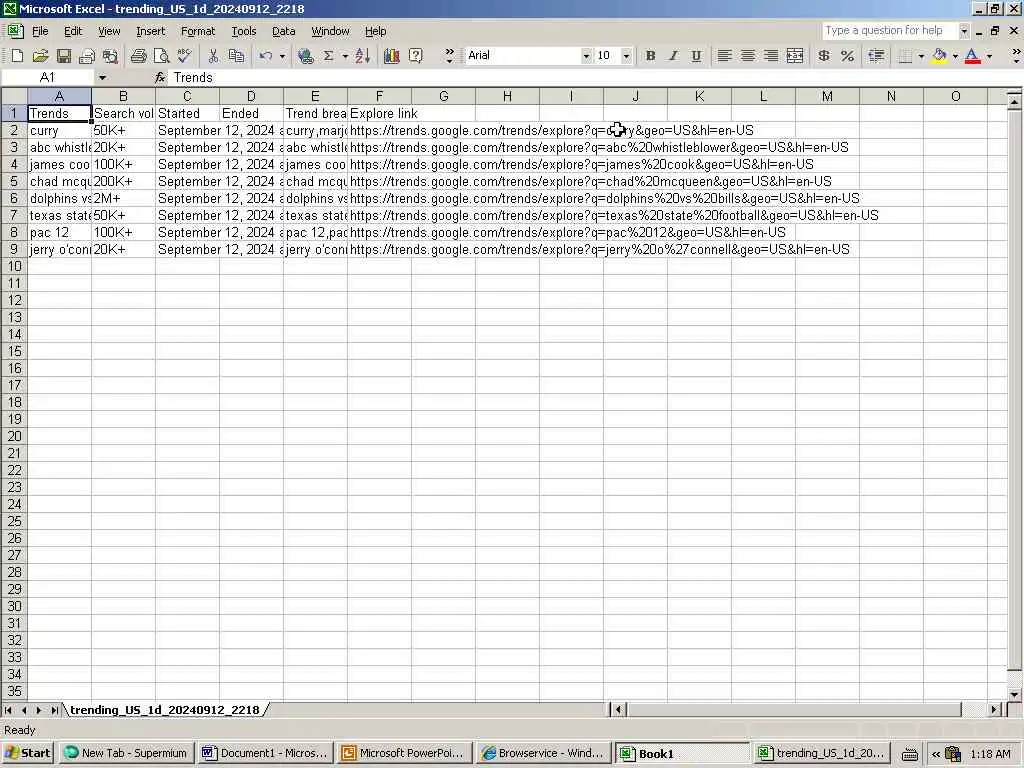Align text right in the cell

tap(771, 56)
